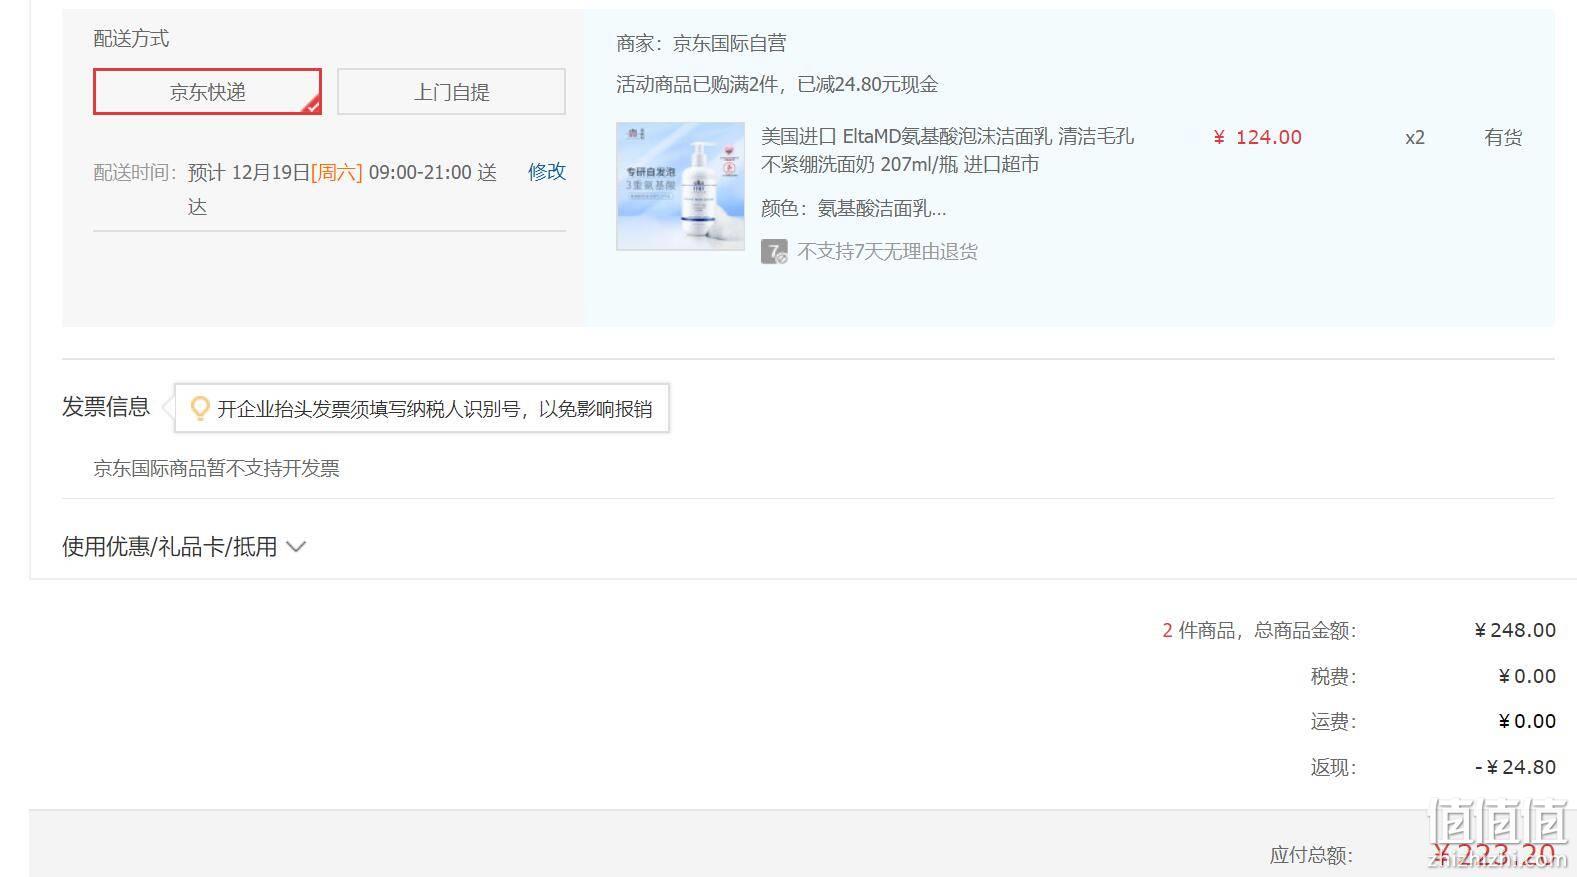Click the 配送方式 heading

tap(131, 38)
